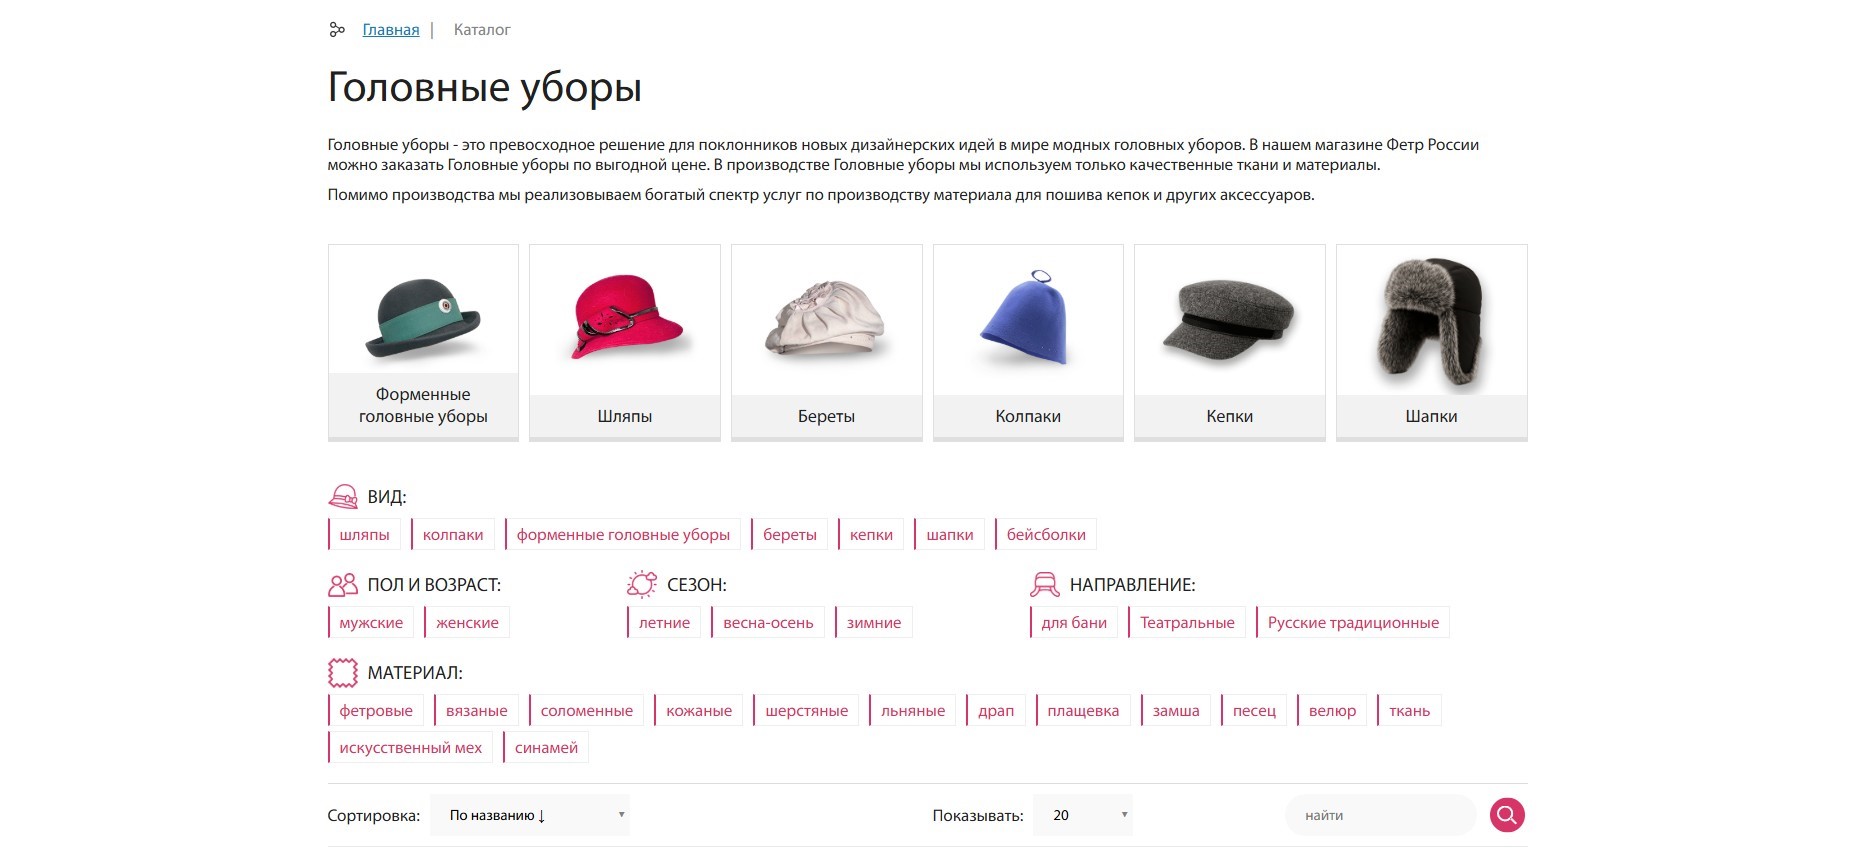Open the Показывать items count dropdown
Image resolution: width=1854 pixels, height=863 pixels.
pyautogui.click(x=1083, y=815)
